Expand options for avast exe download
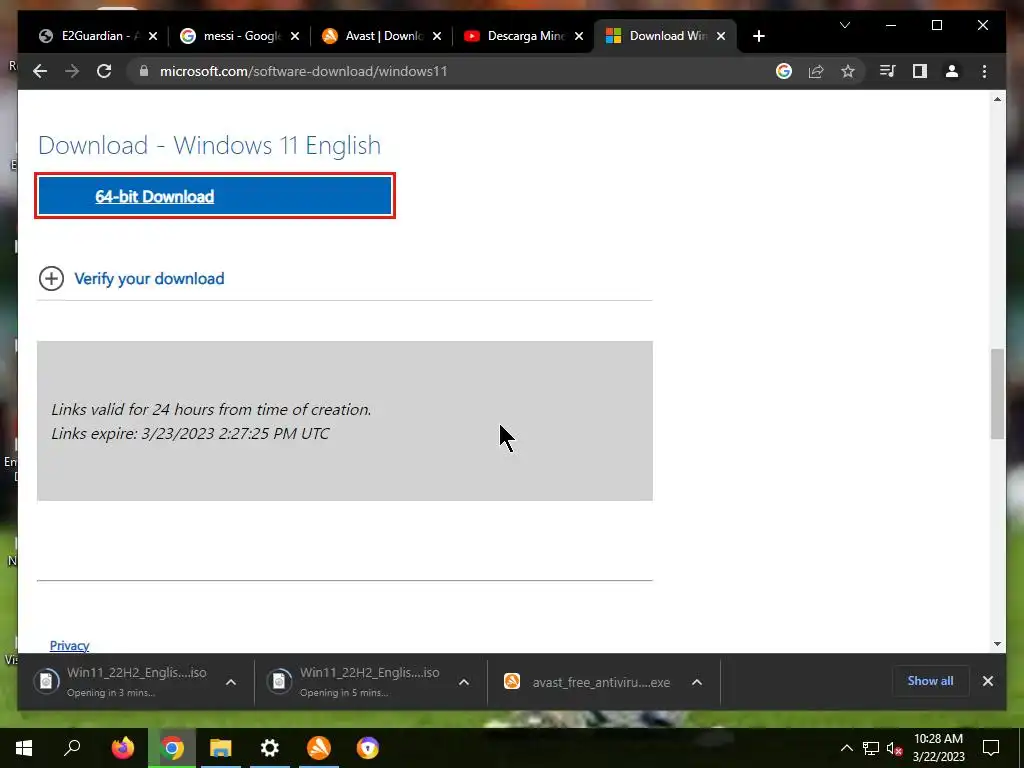Viewport: 1024px width, 768px height. [x=697, y=682]
